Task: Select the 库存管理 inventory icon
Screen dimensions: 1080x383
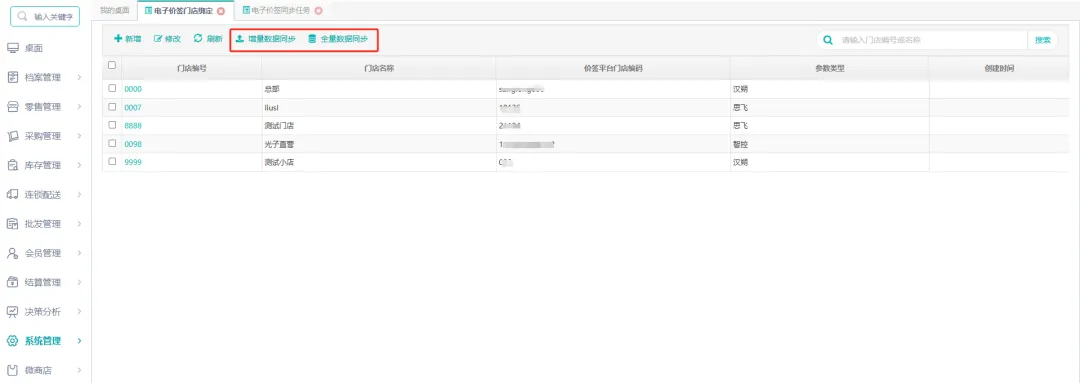Action: tap(12, 165)
